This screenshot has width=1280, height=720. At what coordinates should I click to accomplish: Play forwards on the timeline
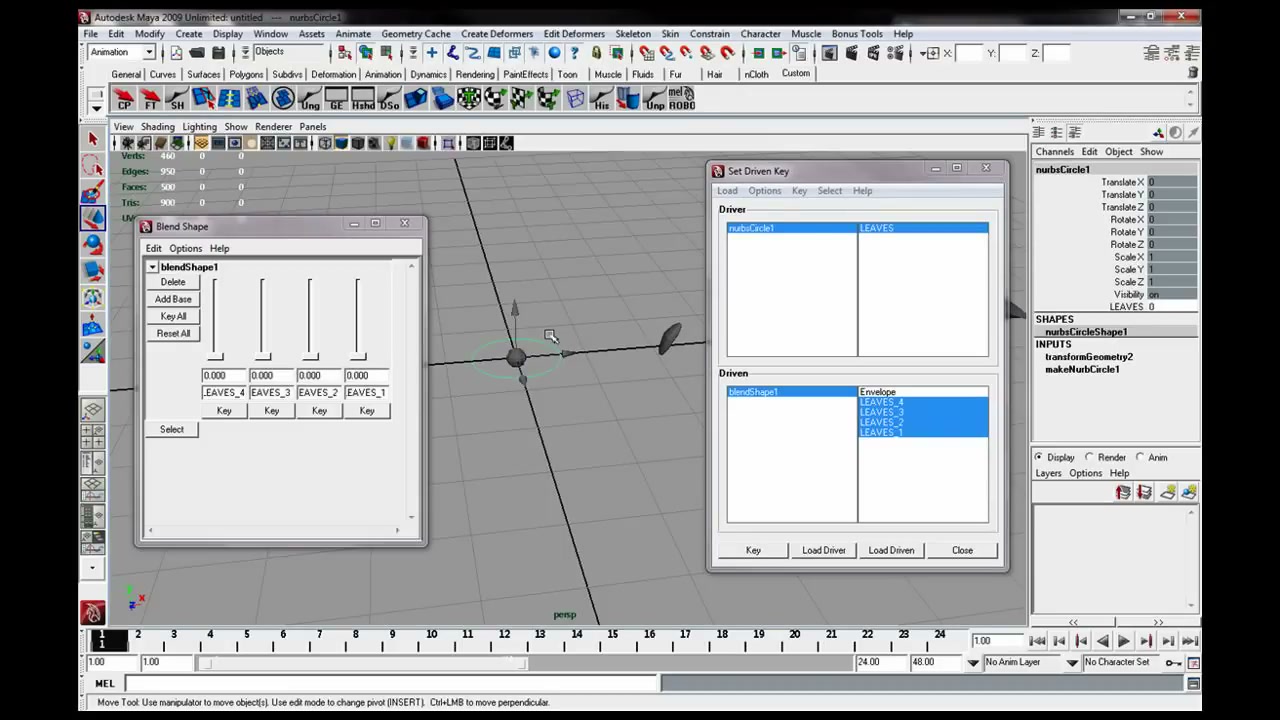(x=1124, y=641)
